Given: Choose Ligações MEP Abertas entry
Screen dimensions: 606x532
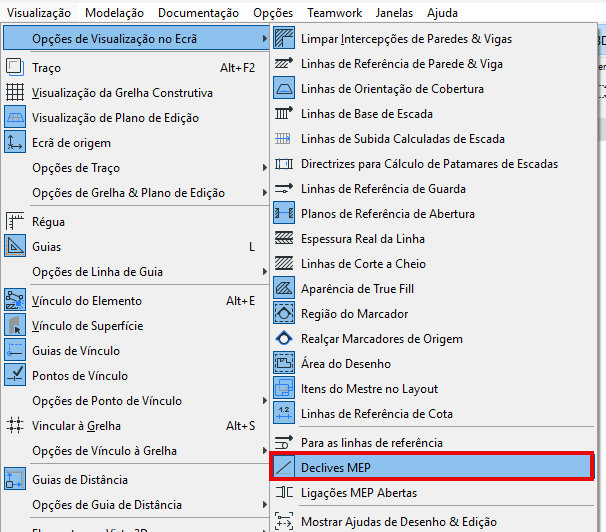Looking at the screenshot, I should 433,493.
